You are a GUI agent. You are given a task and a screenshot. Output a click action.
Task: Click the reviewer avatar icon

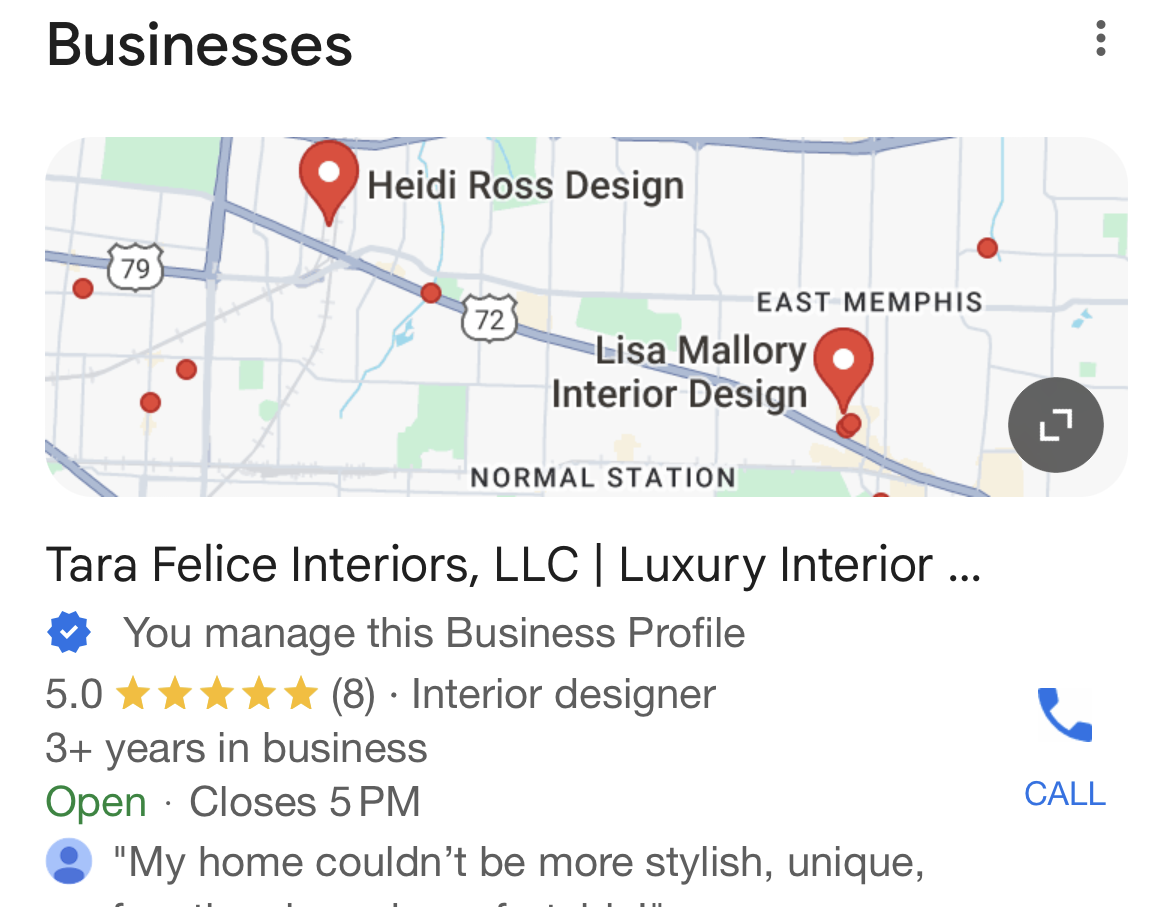69,860
